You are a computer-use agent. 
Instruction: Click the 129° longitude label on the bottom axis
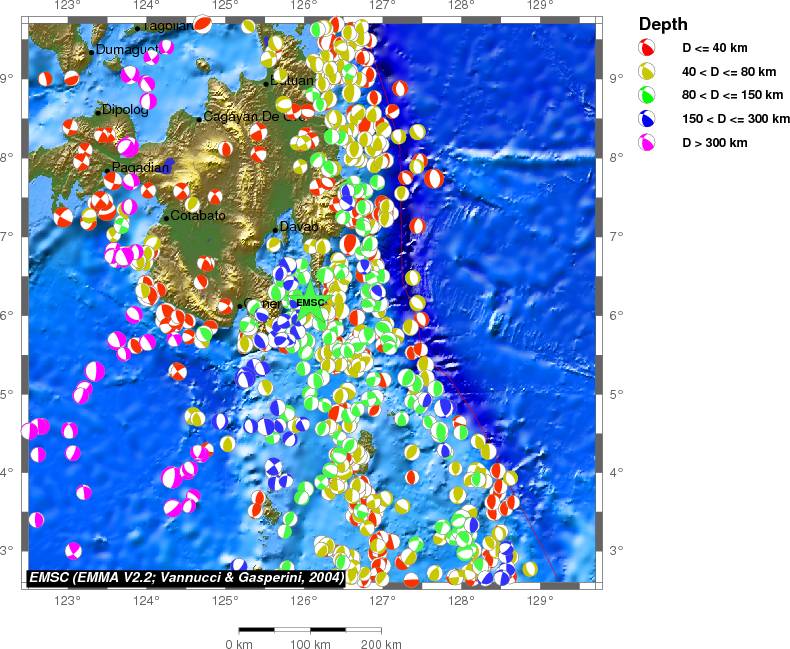pos(539,600)
